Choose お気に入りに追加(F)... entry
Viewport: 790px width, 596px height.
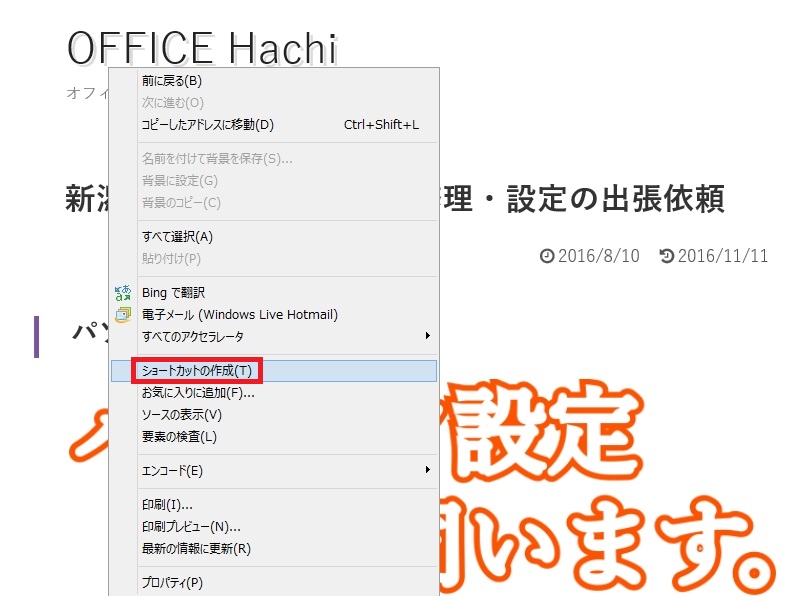pyautogui.click(x=274, y=392)
